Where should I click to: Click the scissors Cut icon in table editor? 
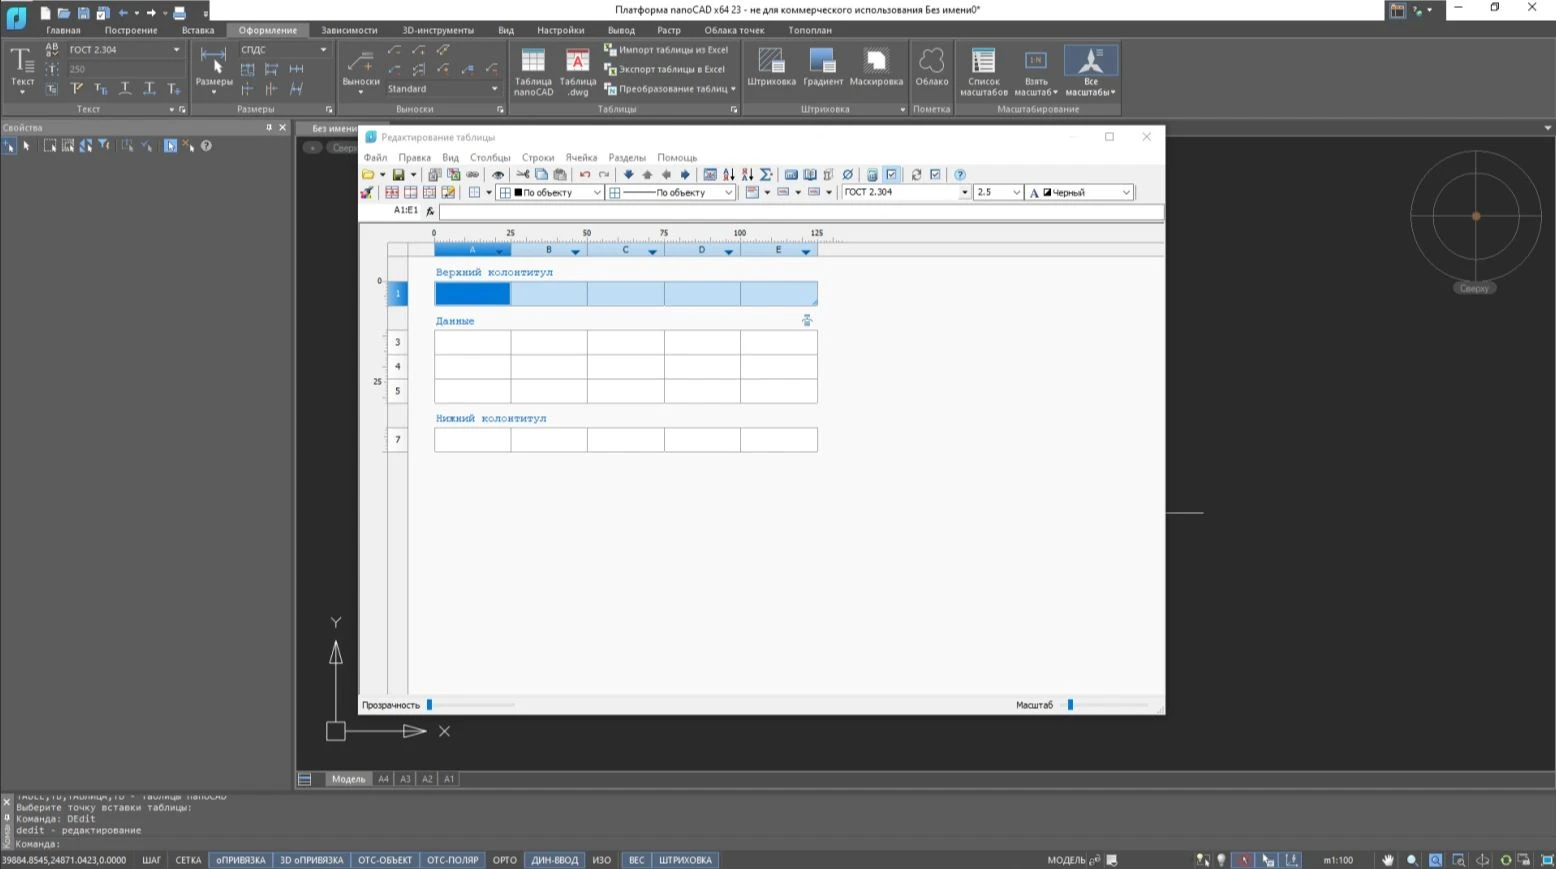pyautogui.click(x=523, y=175)
